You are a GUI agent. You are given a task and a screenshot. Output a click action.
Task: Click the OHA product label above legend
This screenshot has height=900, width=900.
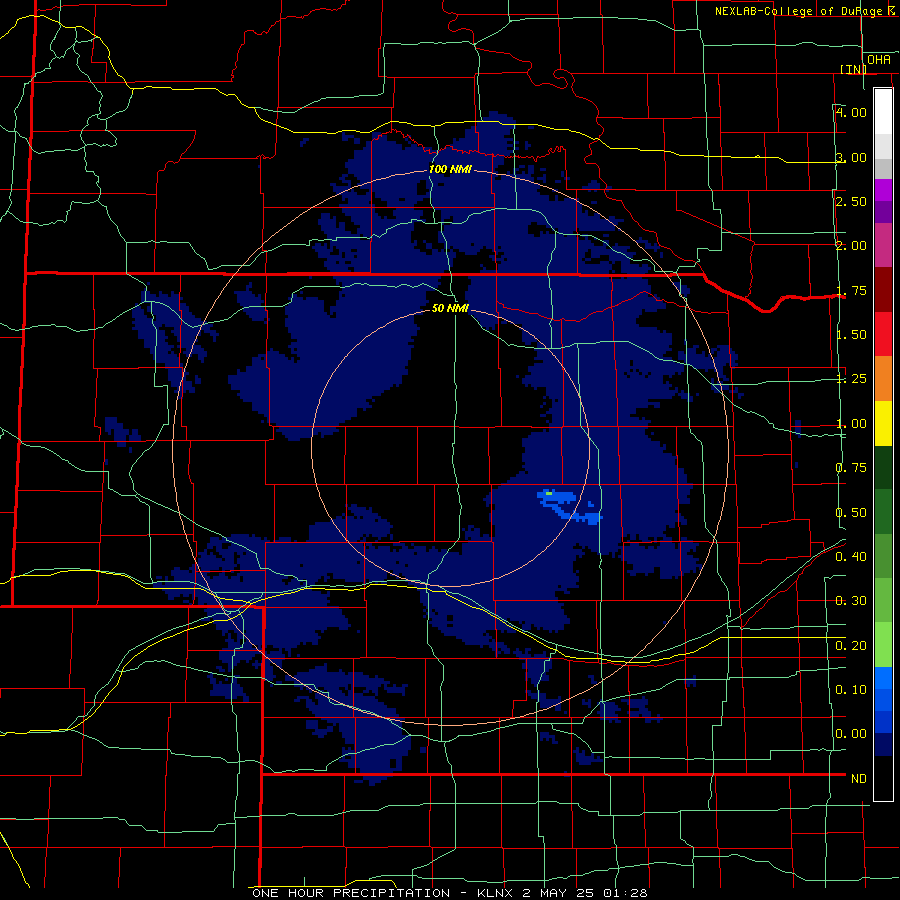(x=879, y=60)
